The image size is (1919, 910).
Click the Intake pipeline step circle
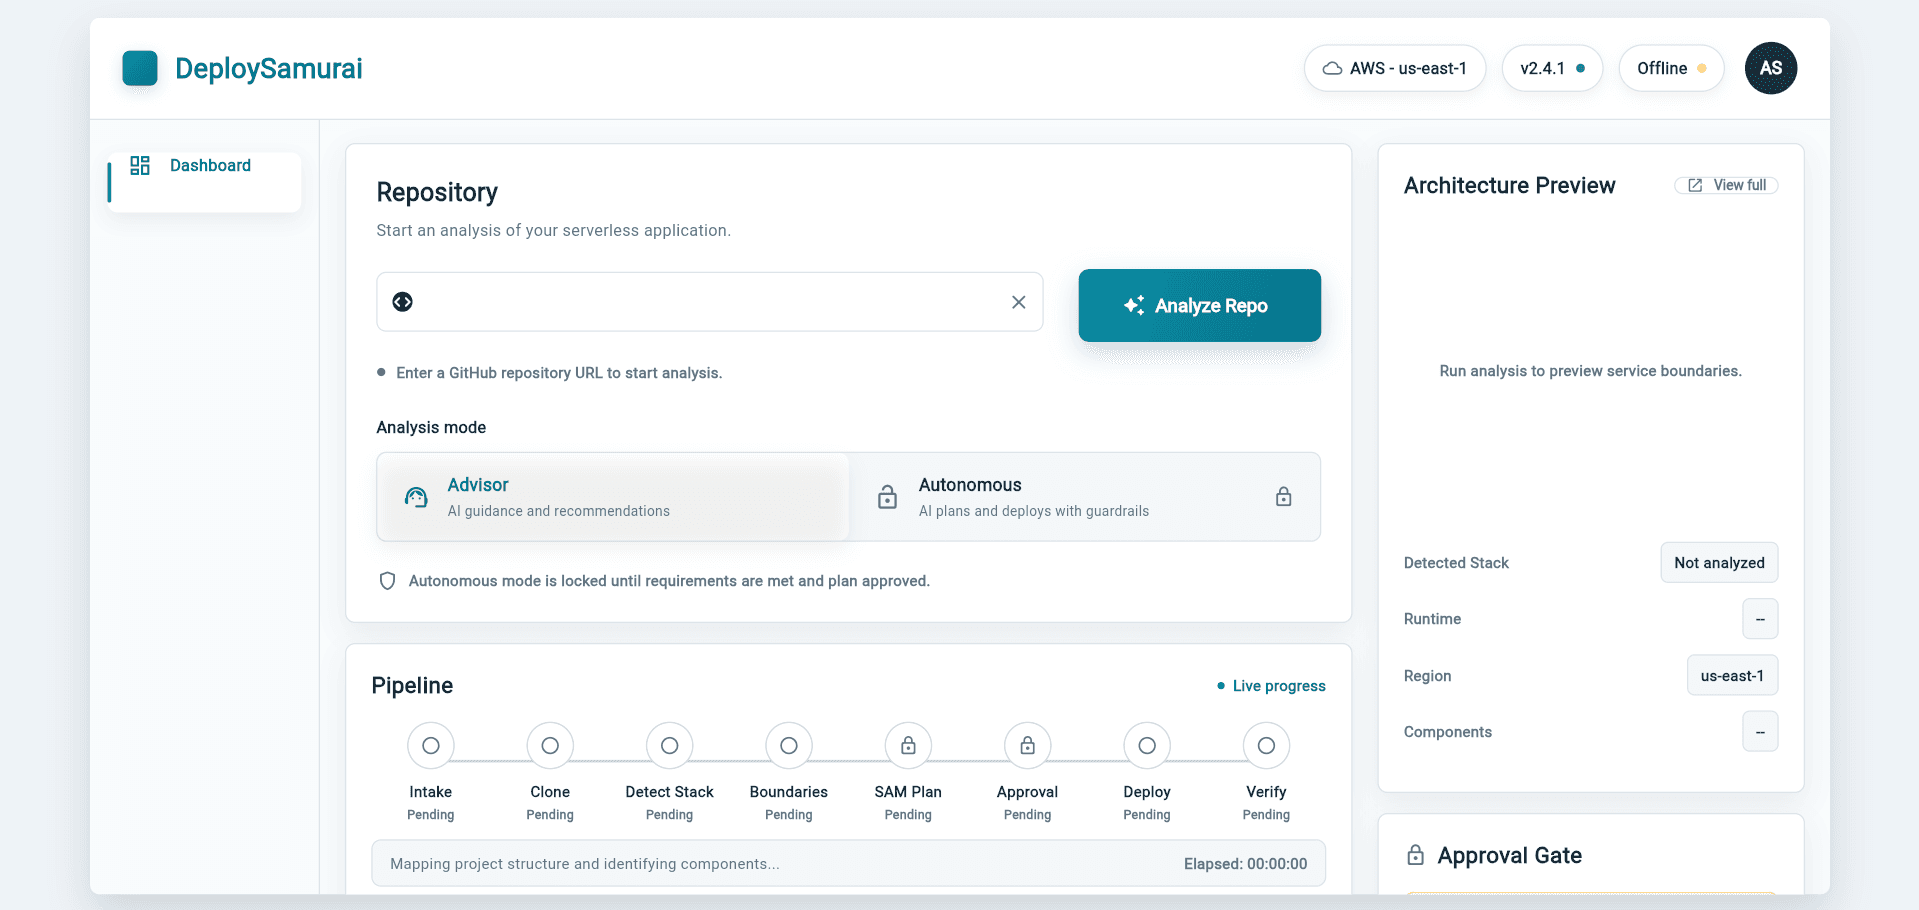coord(431,746)
